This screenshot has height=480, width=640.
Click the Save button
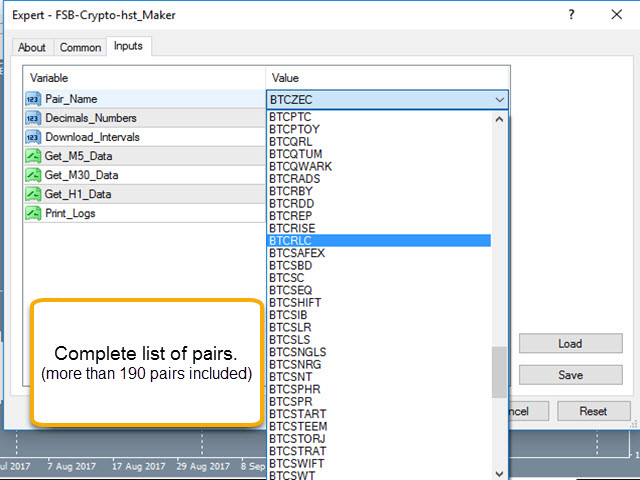tap(571, 375)
